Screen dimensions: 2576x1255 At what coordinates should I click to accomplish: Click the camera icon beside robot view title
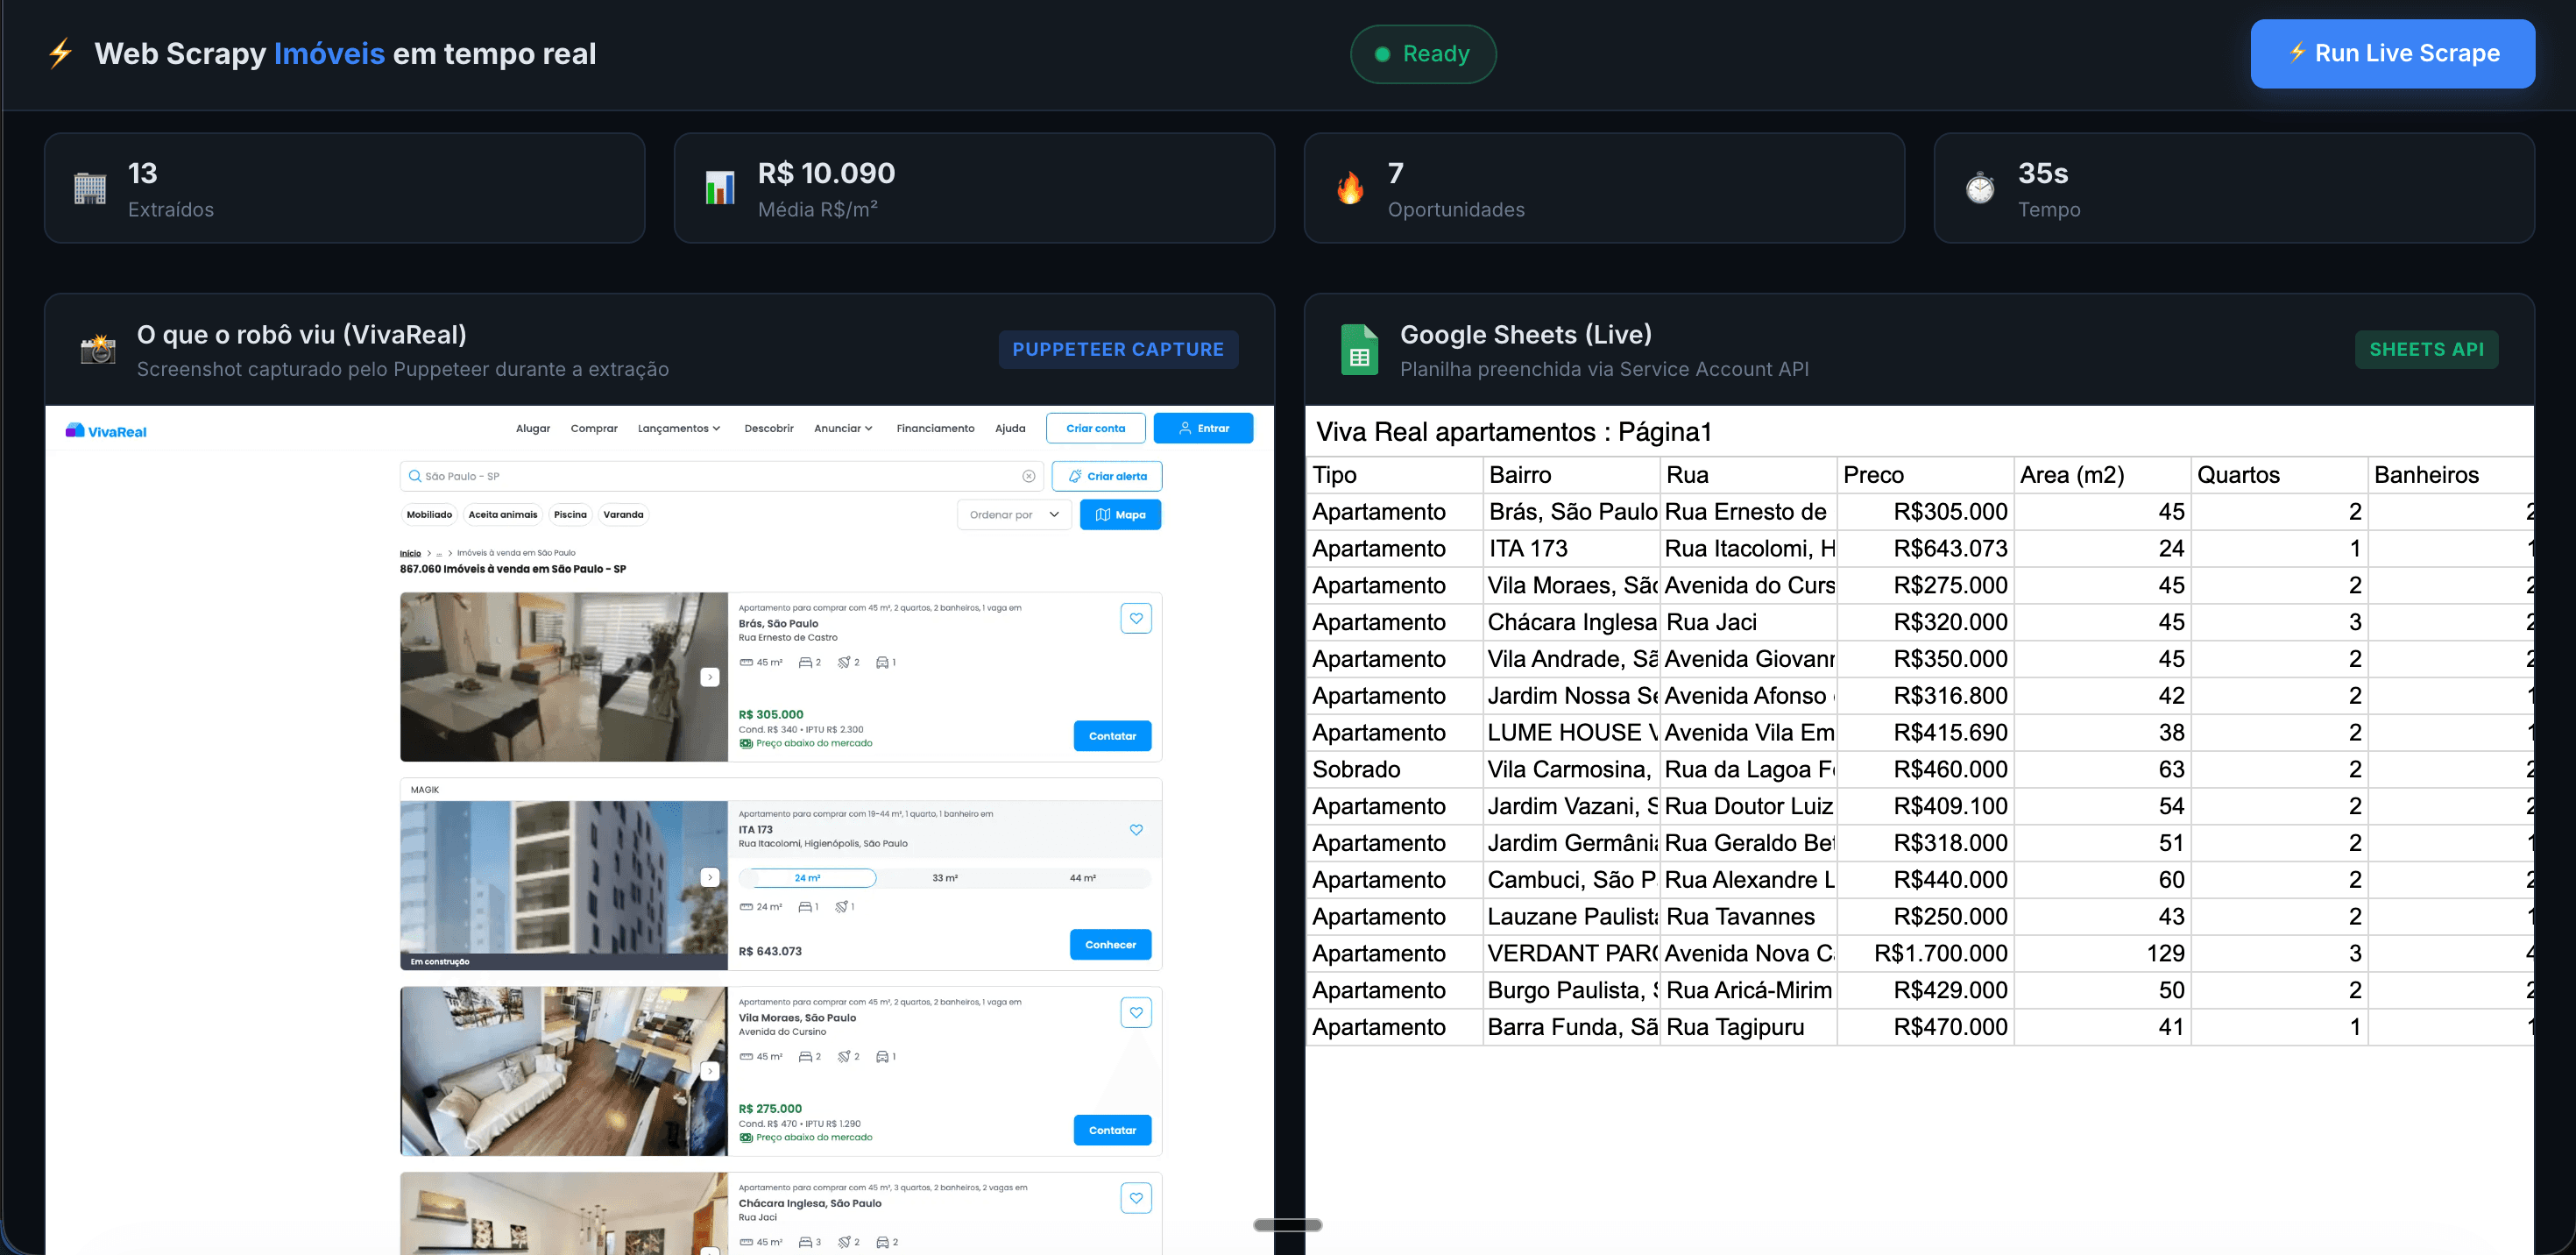pyautogui.click(x=98, y=350)
